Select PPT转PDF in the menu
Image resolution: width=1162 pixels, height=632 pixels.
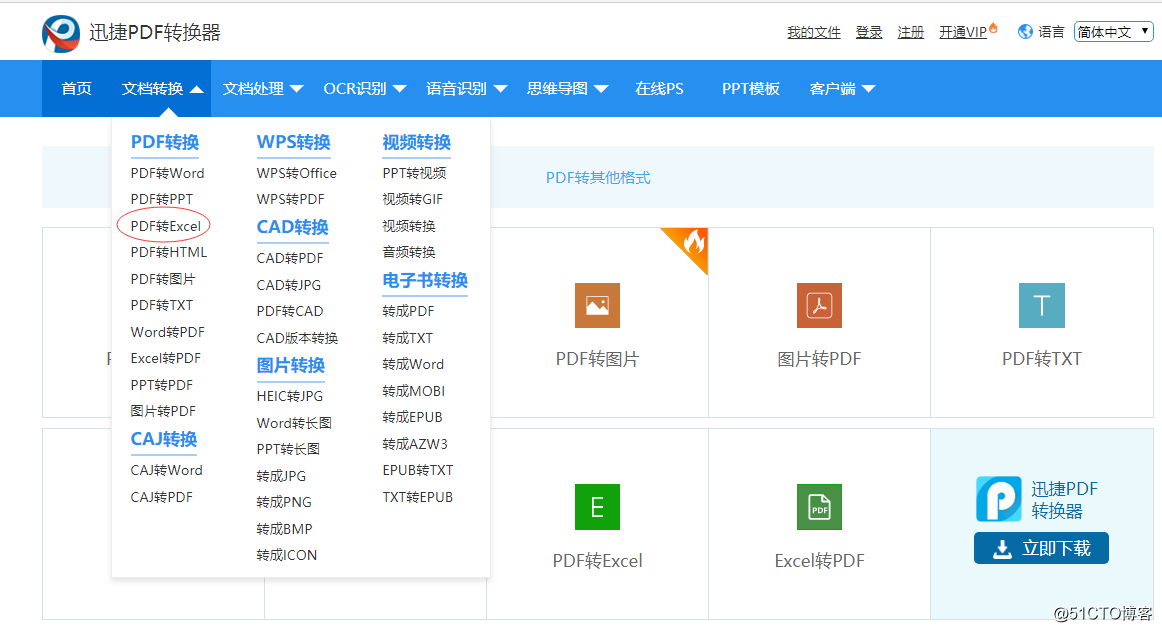tap(162, 385)
